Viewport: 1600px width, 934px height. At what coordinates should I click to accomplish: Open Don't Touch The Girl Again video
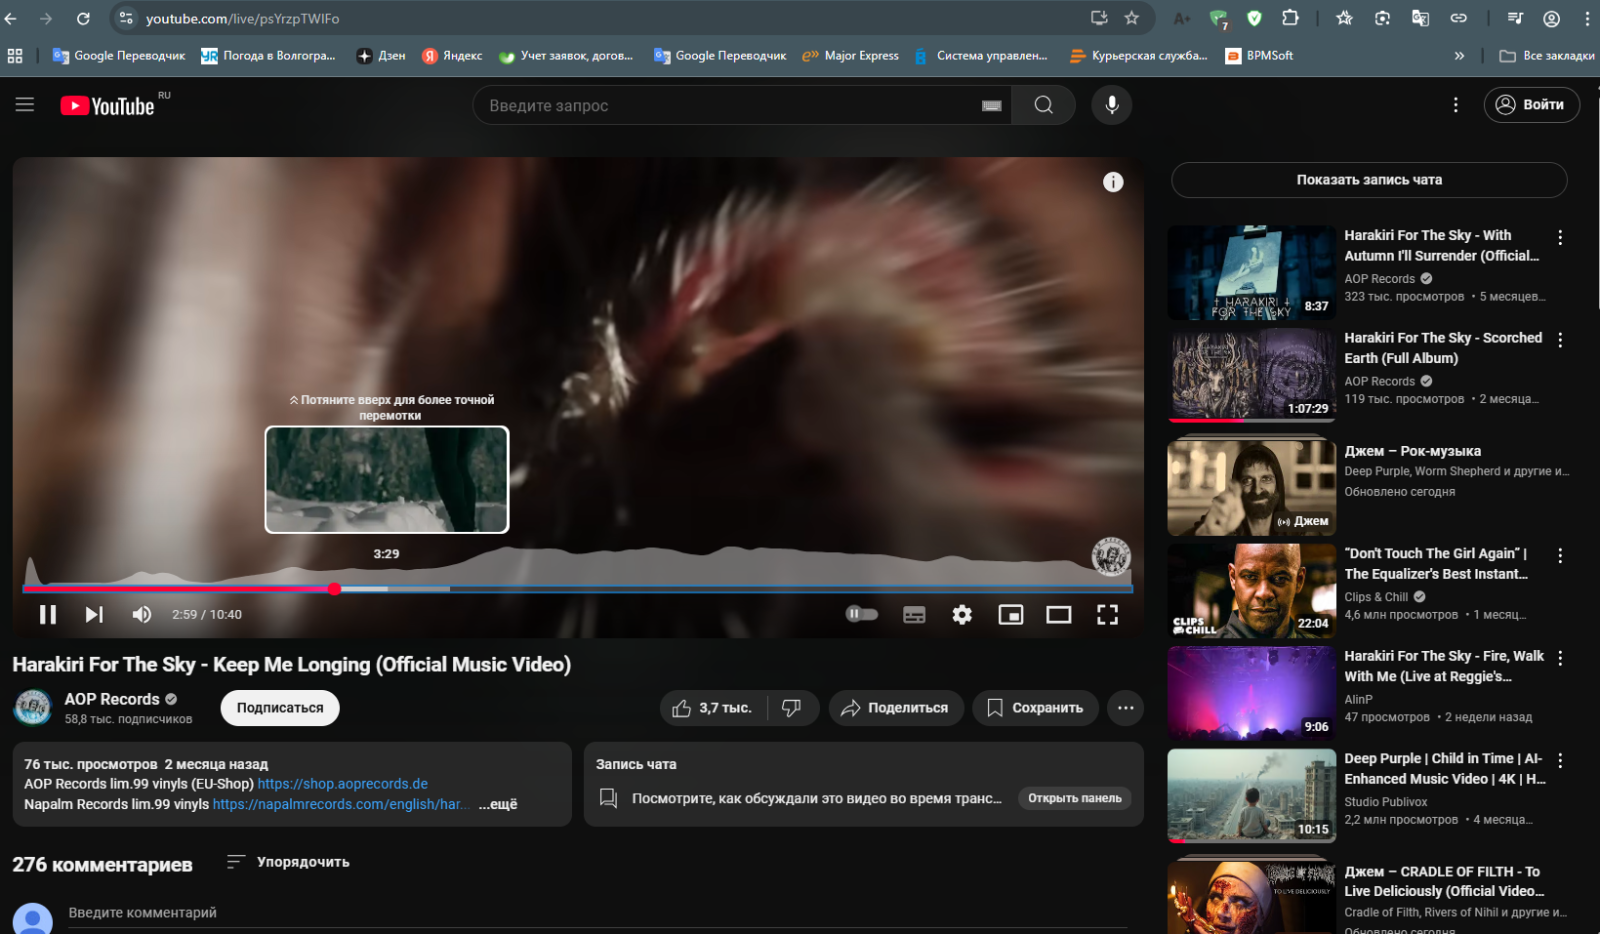1252,591
